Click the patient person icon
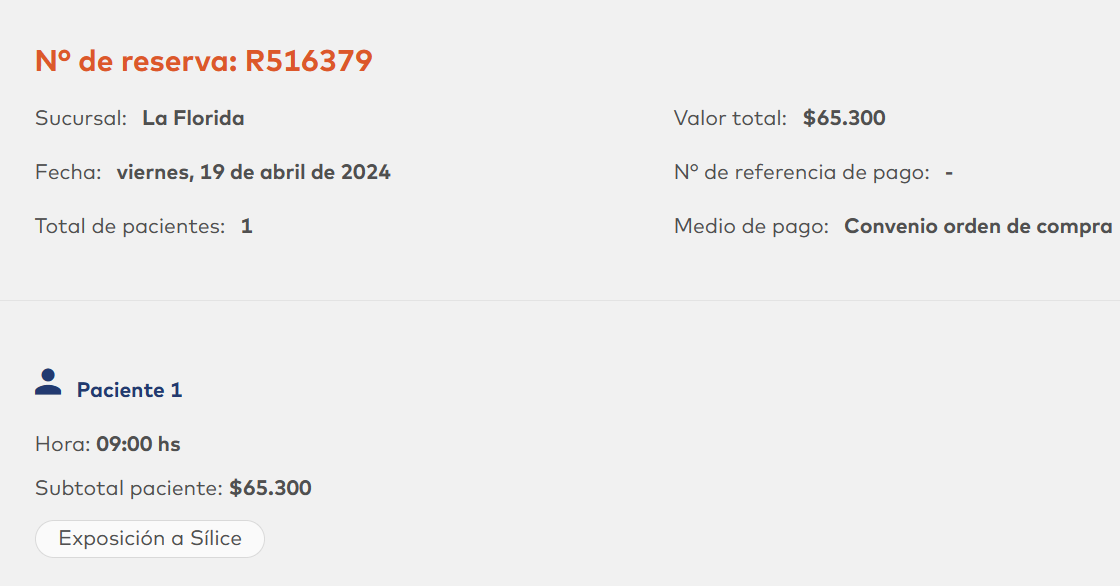 point(48,383)
